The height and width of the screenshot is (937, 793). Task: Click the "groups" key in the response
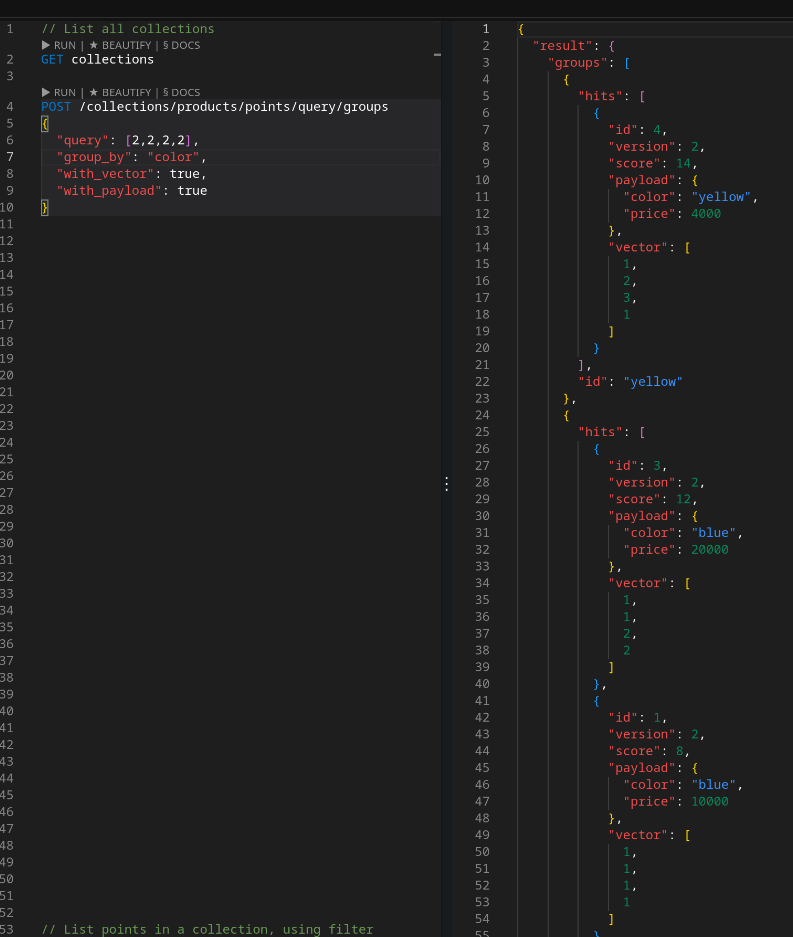coord(578,63)
